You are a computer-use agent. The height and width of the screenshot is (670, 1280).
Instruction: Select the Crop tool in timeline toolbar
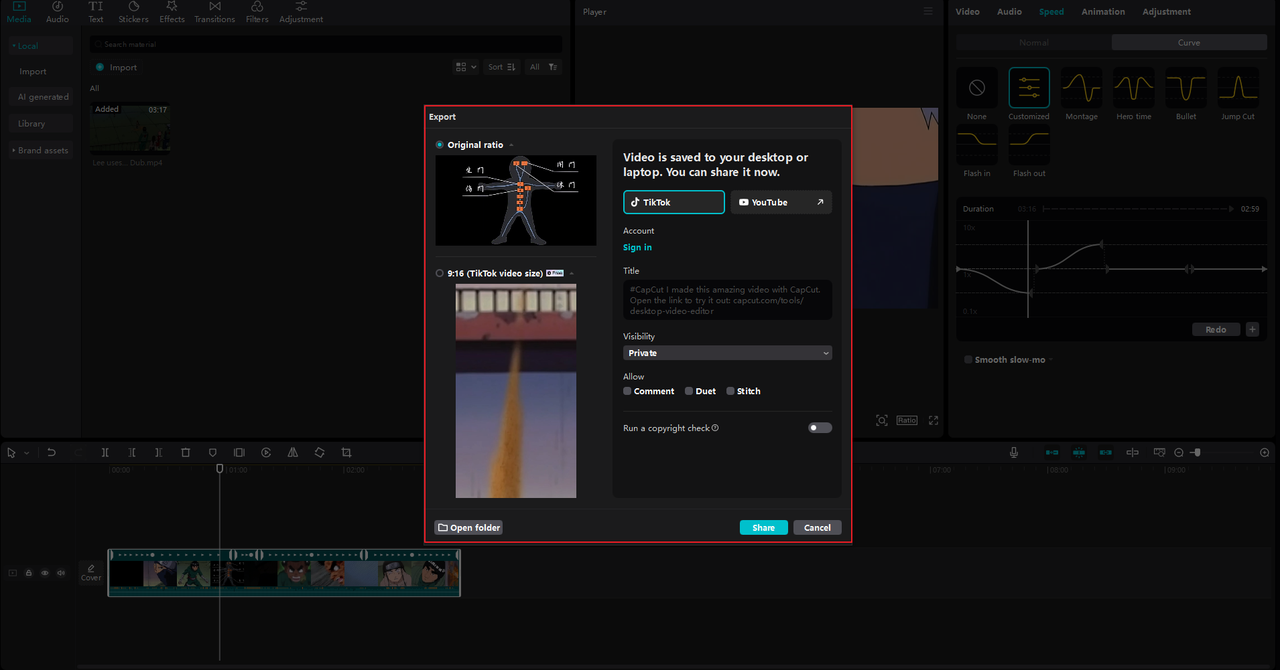click(x=346, y=453)
